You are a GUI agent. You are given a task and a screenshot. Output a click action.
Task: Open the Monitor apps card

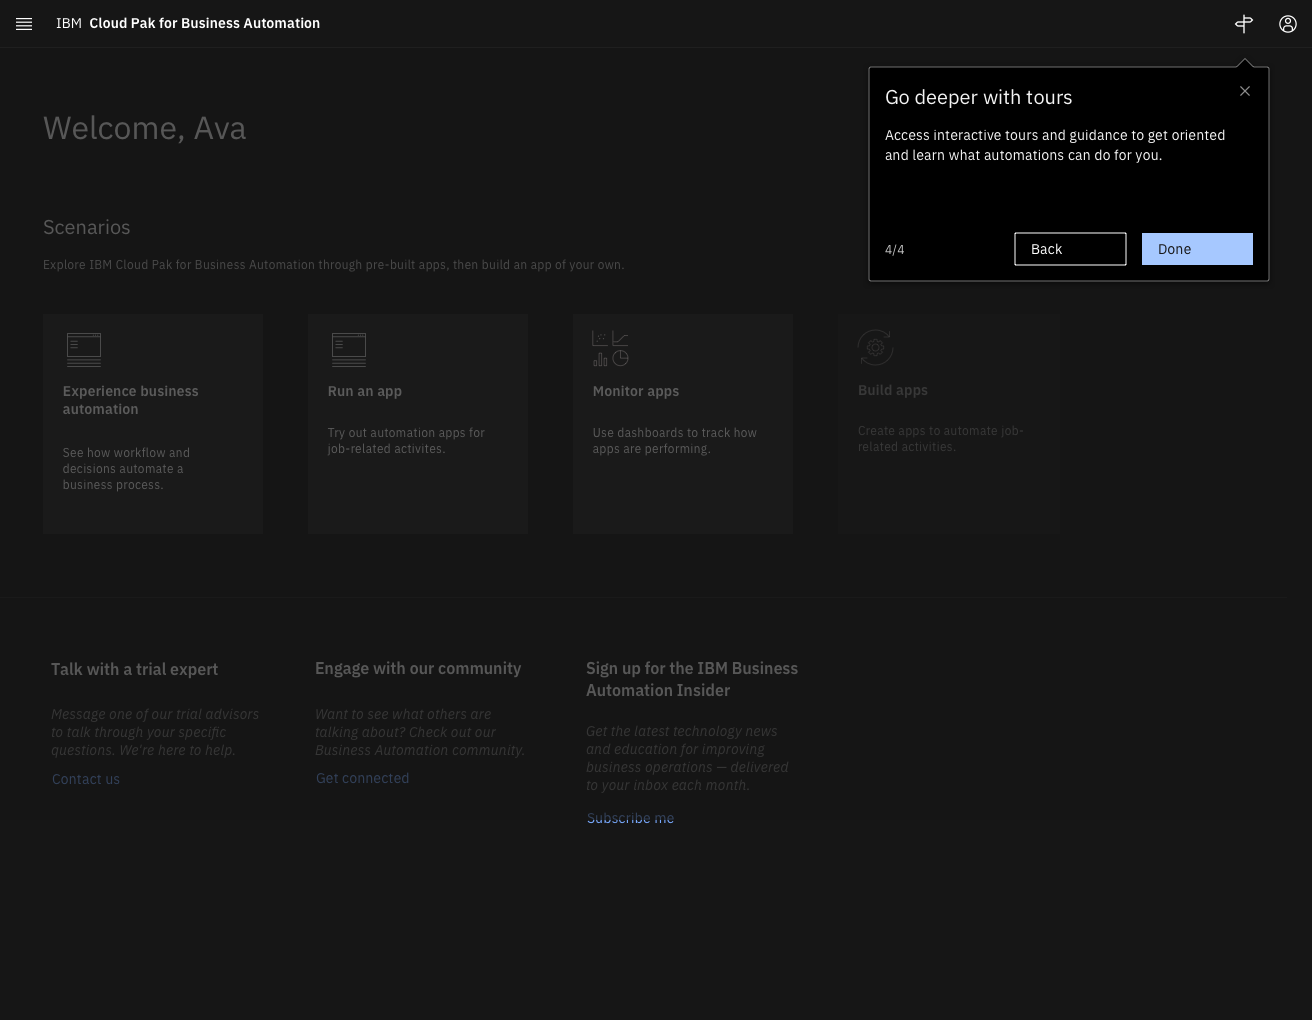click(x=683, y=424)
